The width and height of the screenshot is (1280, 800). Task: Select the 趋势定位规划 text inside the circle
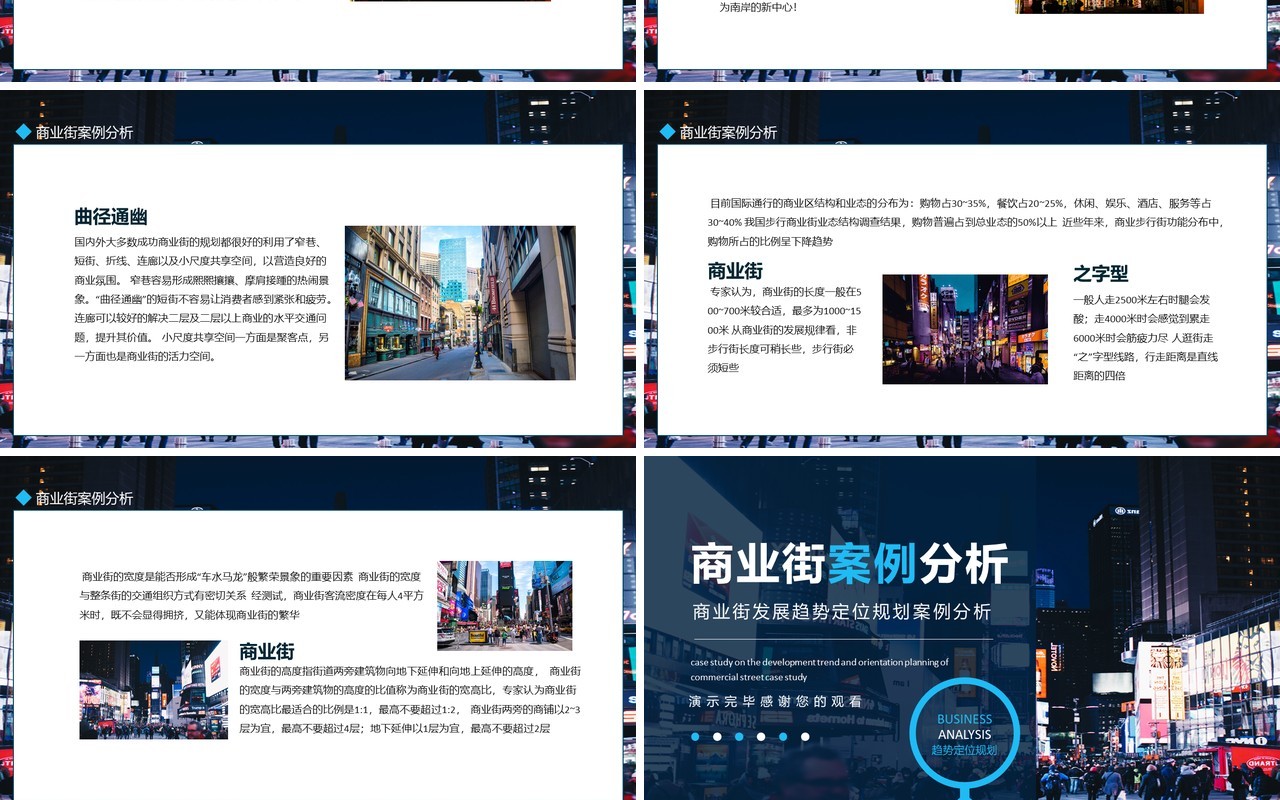964,750
